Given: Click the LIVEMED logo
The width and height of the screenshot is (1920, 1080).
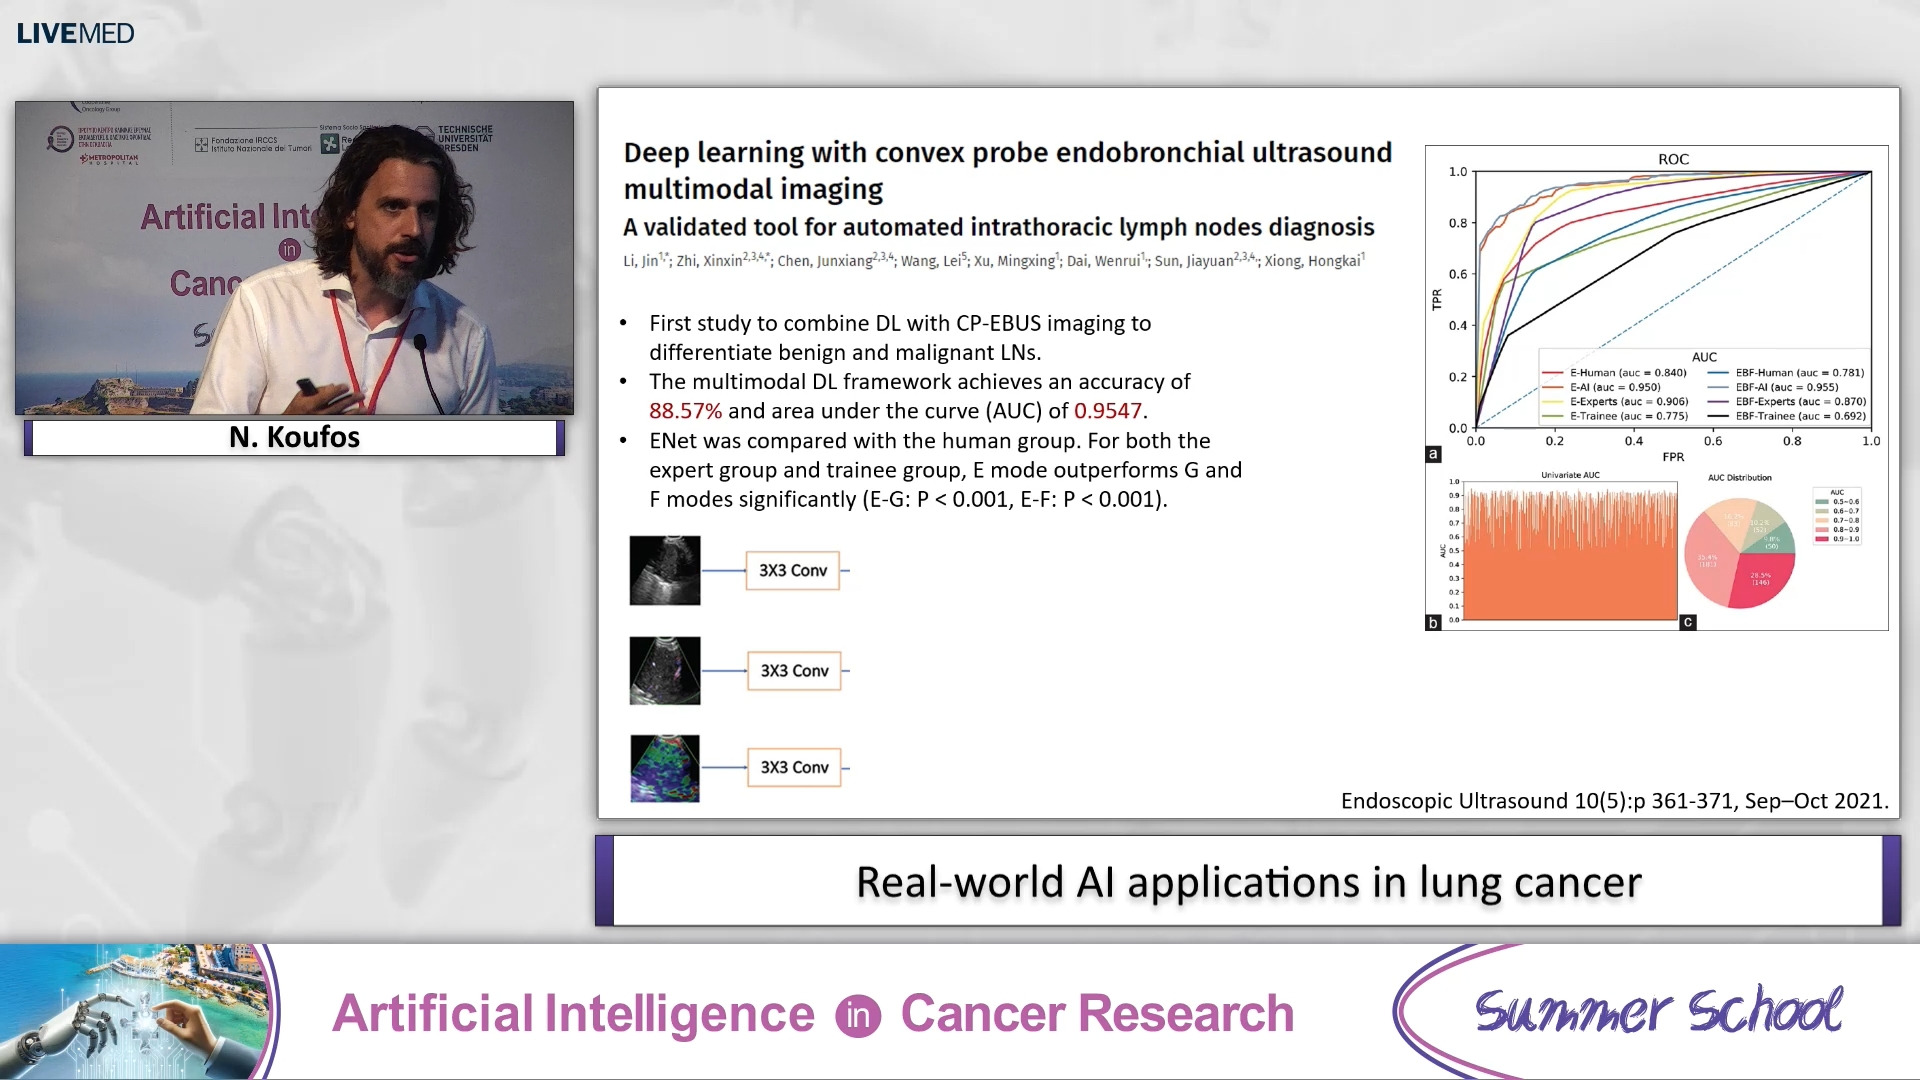Looking at the screenshot, I should 73,32.
